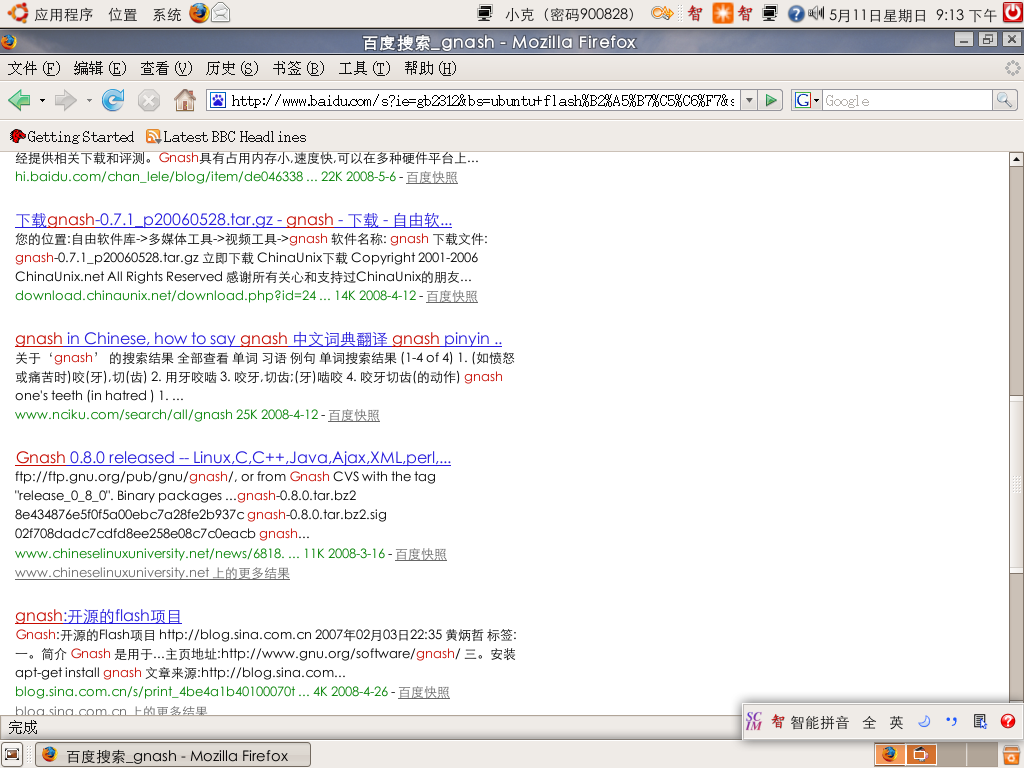Open the Back button history dropdown
This screenshot has height=768, width=1024.
(x=42, y=101)
